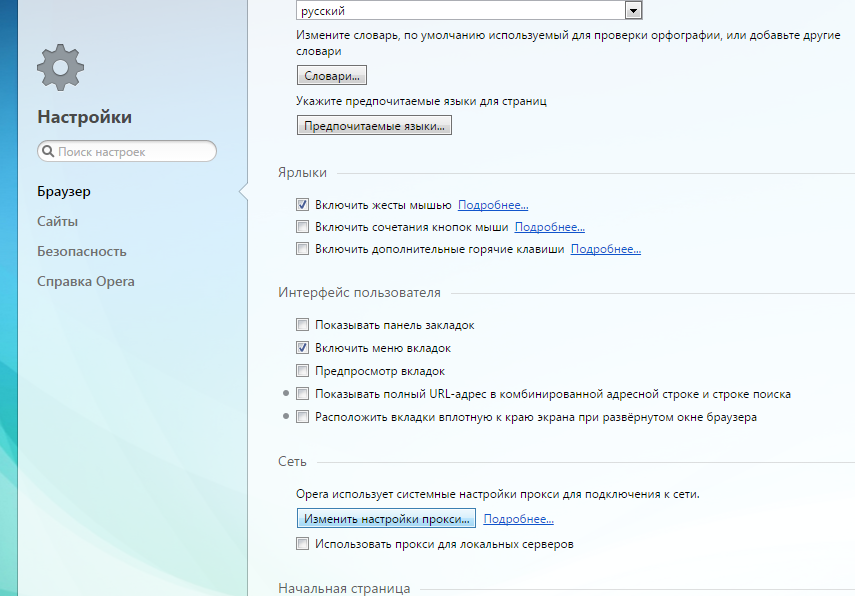
Task: Open Подробнее link next to proxy button
Action: [x=519, y=519]
